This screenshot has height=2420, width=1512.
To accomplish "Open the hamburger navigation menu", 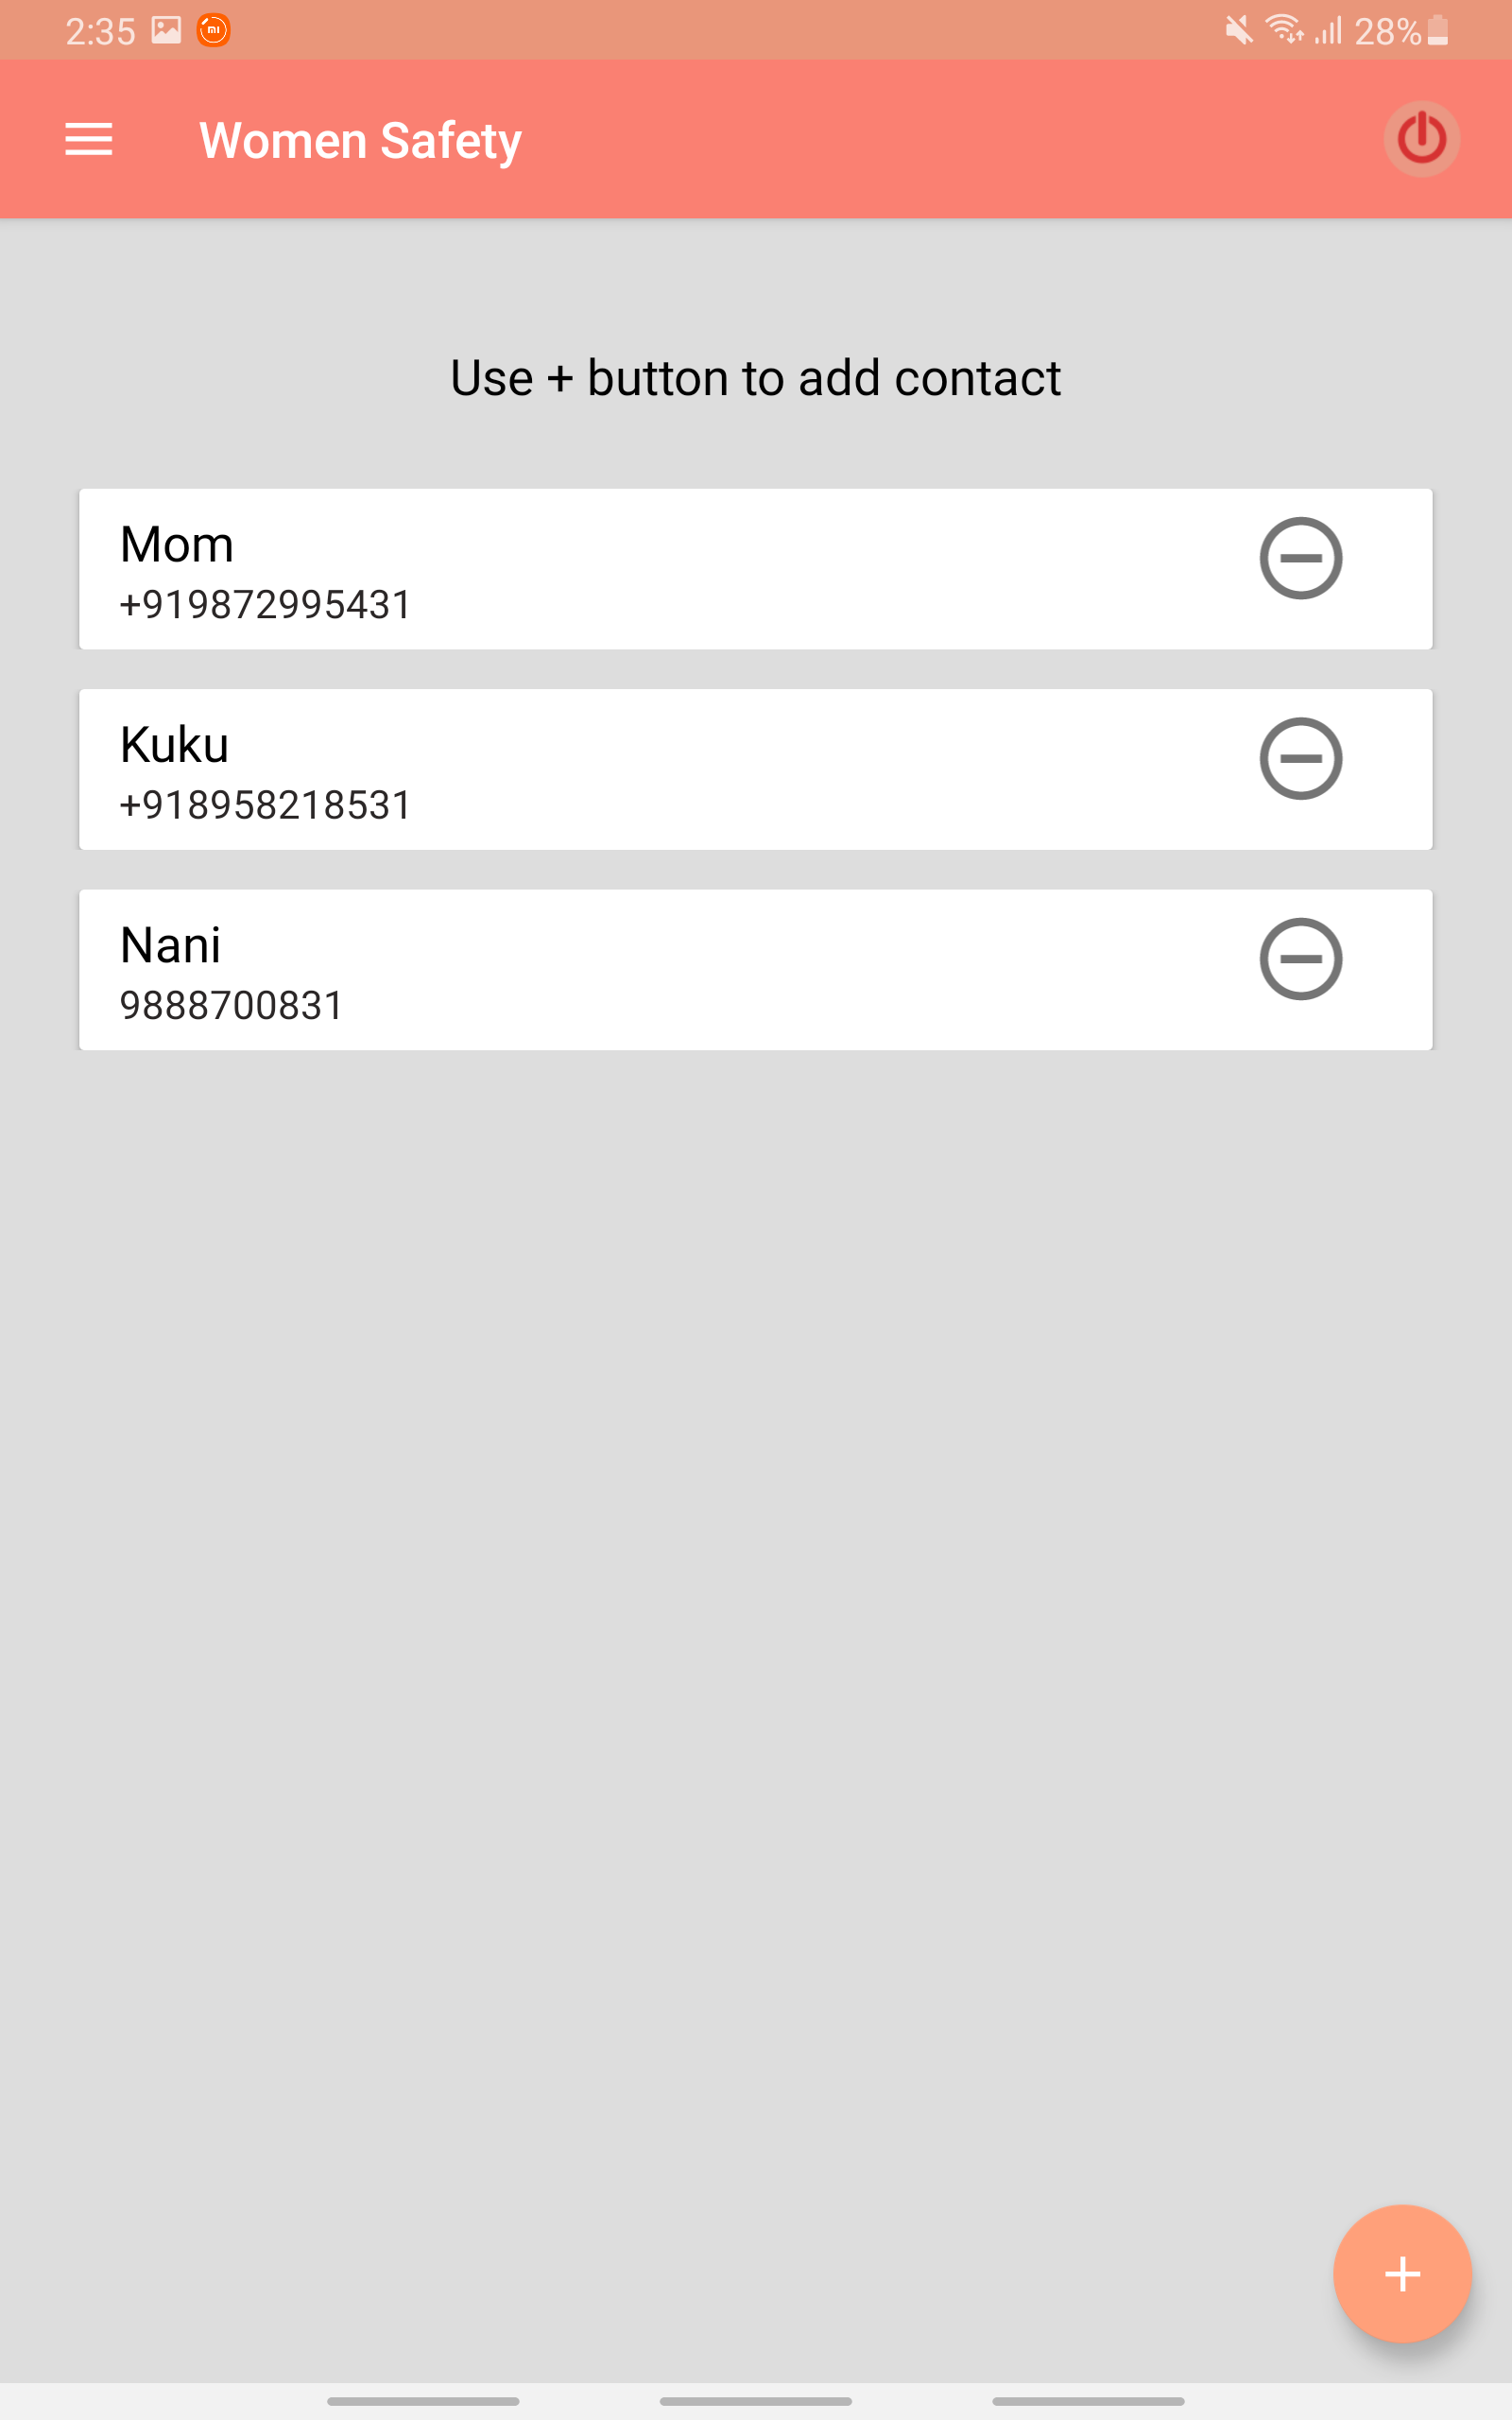I will coord(88,139).
